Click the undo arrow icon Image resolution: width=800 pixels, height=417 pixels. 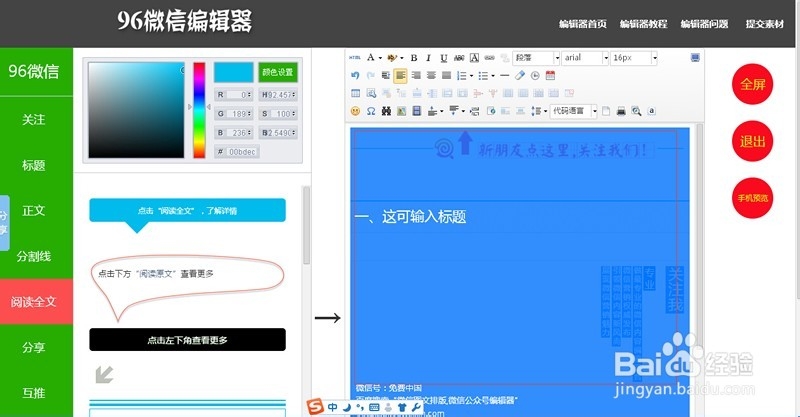[355, 76]
